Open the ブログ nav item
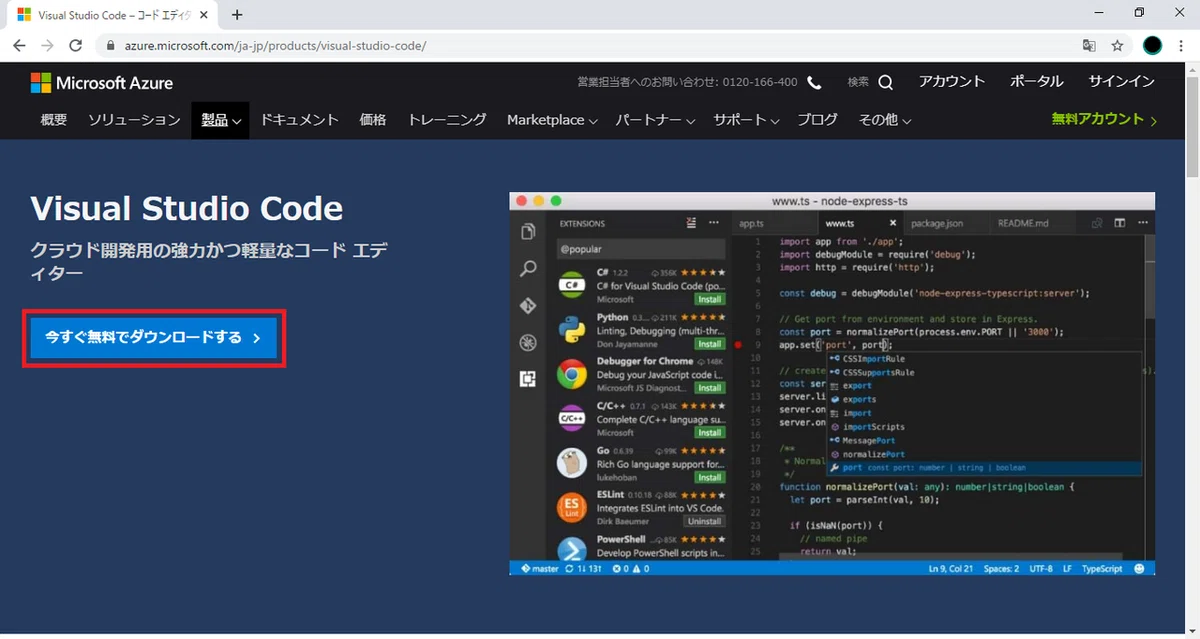 tap(817, 120)
